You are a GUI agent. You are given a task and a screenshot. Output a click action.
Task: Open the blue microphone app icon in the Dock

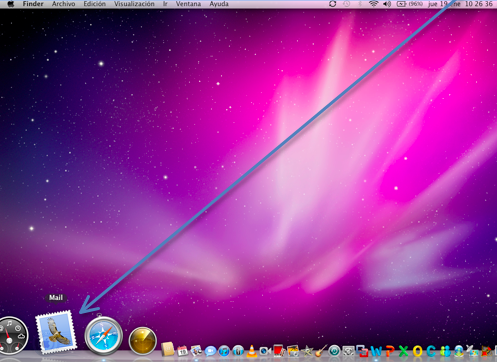pyautogui.click(x=238, y=351)
